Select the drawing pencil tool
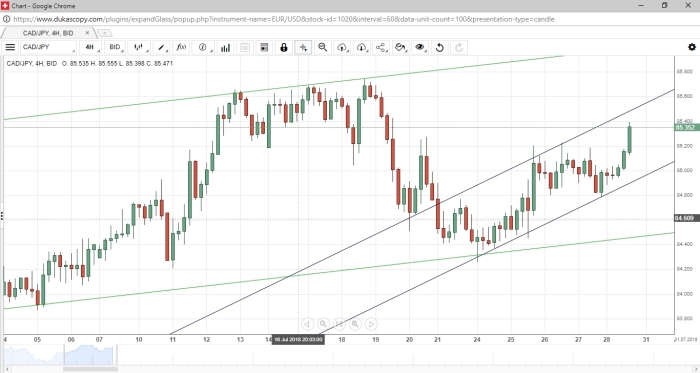 162,47
